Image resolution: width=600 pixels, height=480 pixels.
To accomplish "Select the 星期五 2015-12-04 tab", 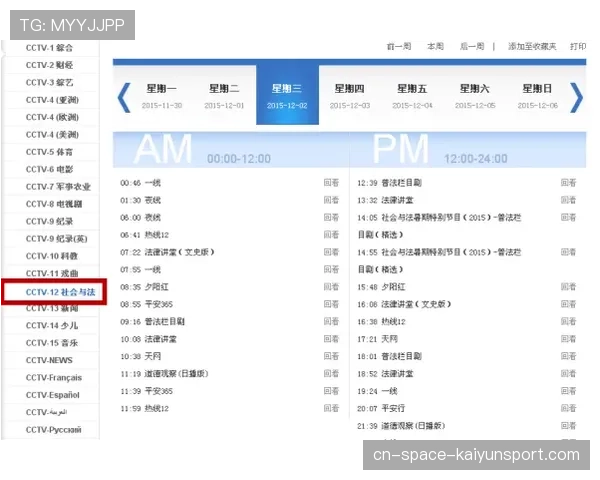I will pos(412,96).
